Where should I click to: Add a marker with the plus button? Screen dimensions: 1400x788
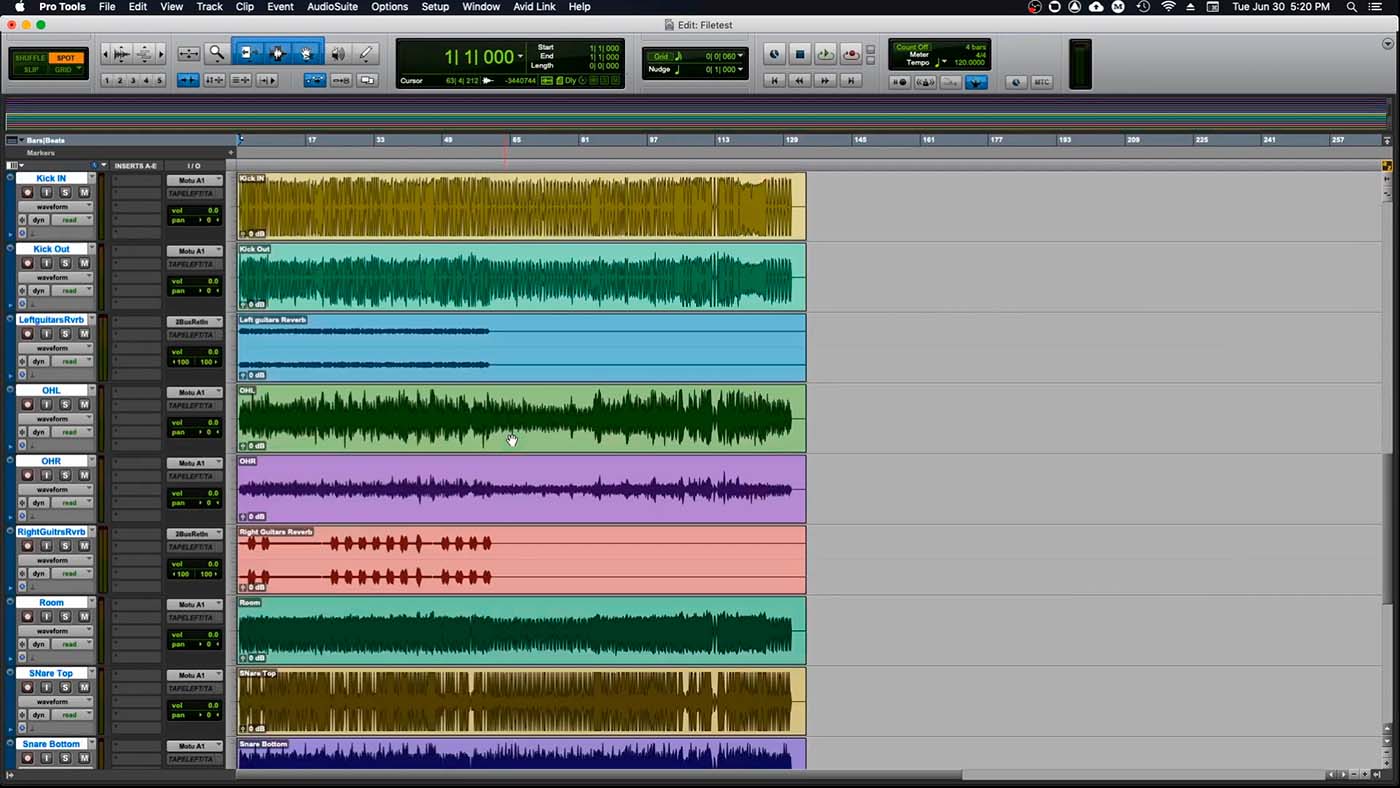[x=231, y=153]
